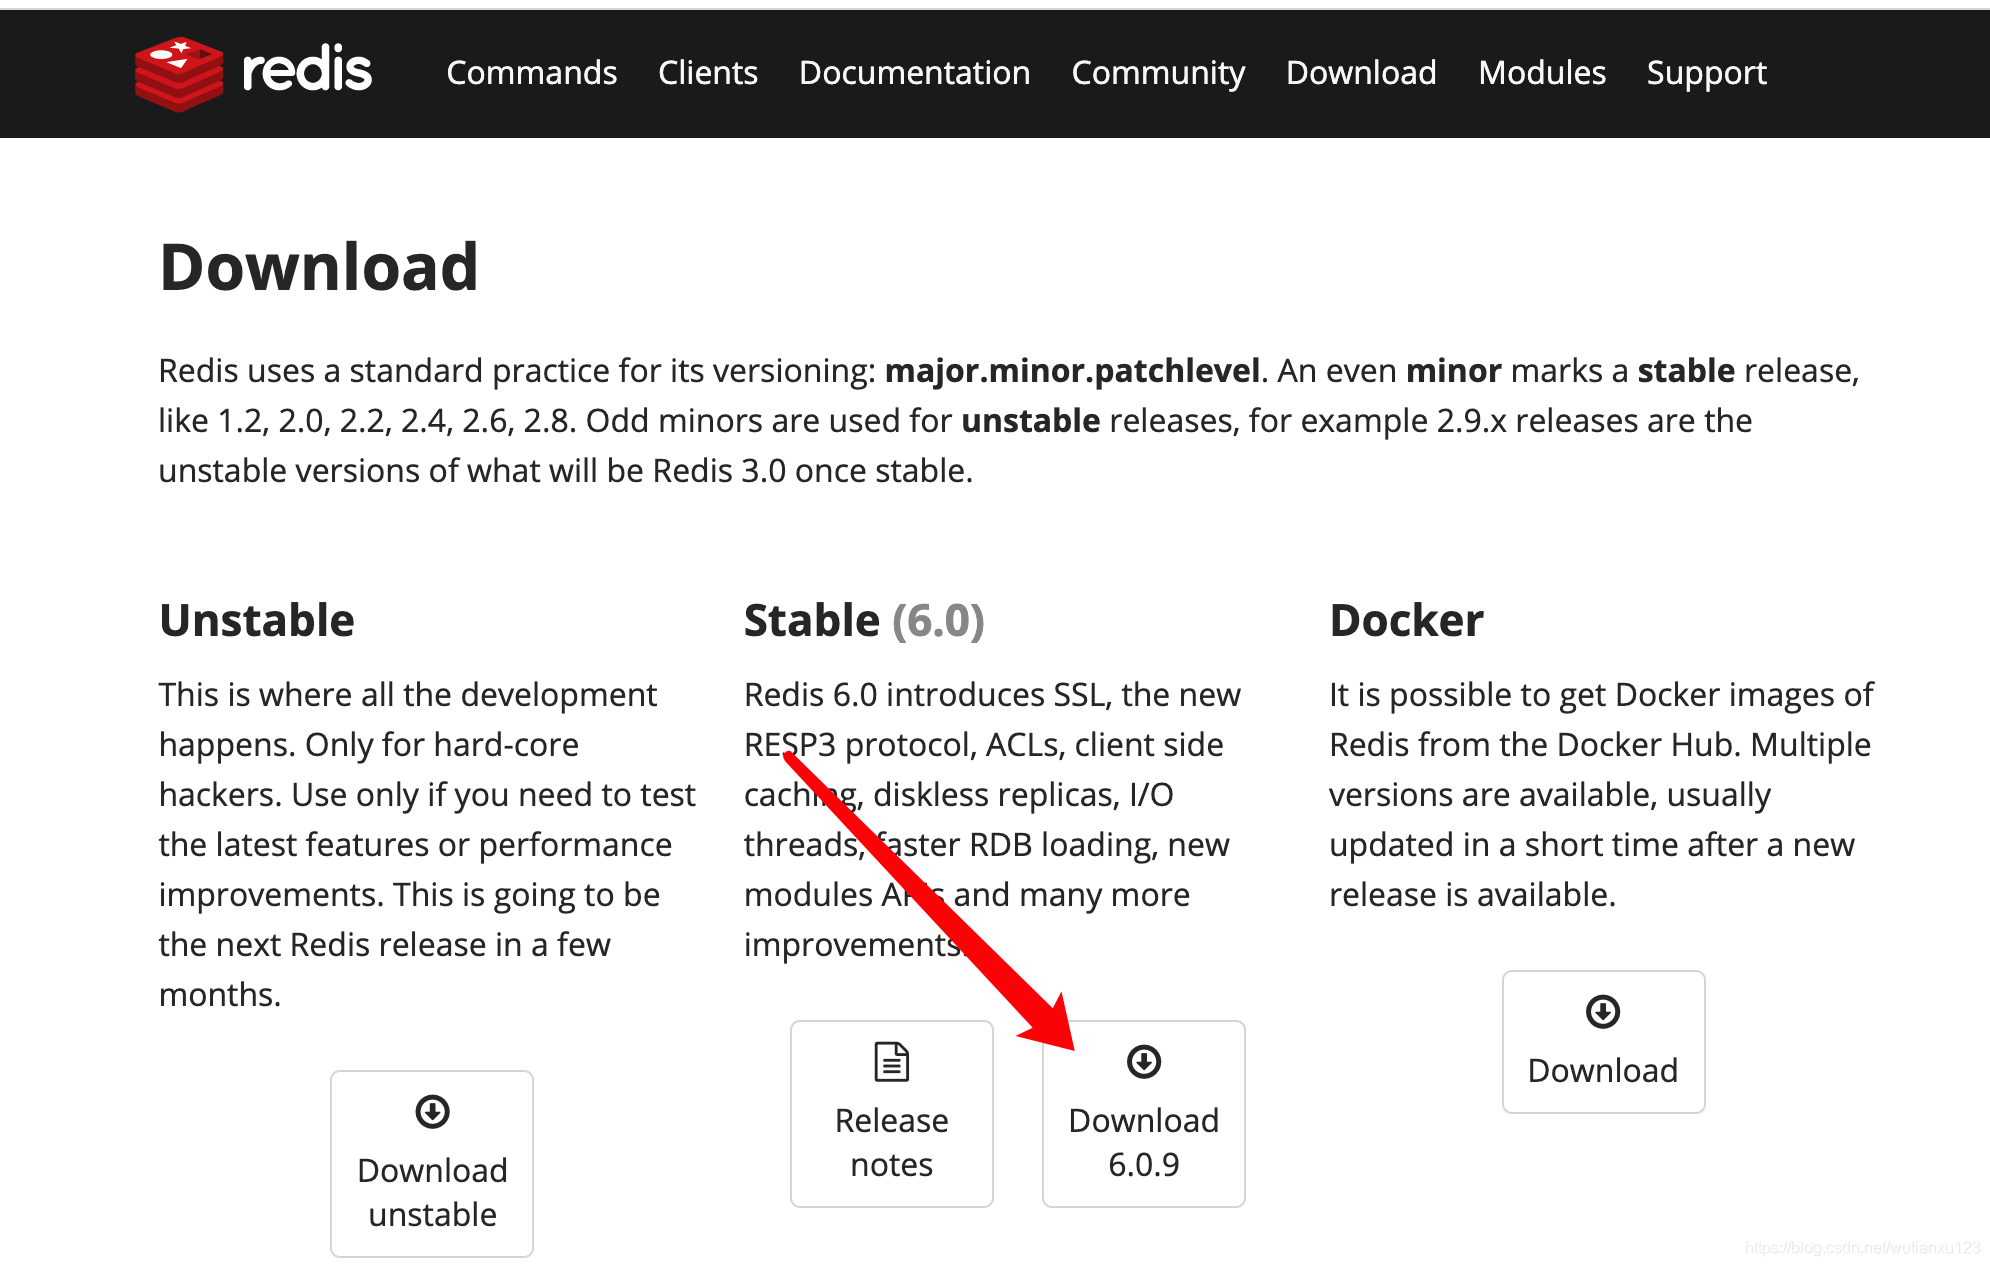
Task: Click the Redis cube logo icon
Action: point(179,74)
